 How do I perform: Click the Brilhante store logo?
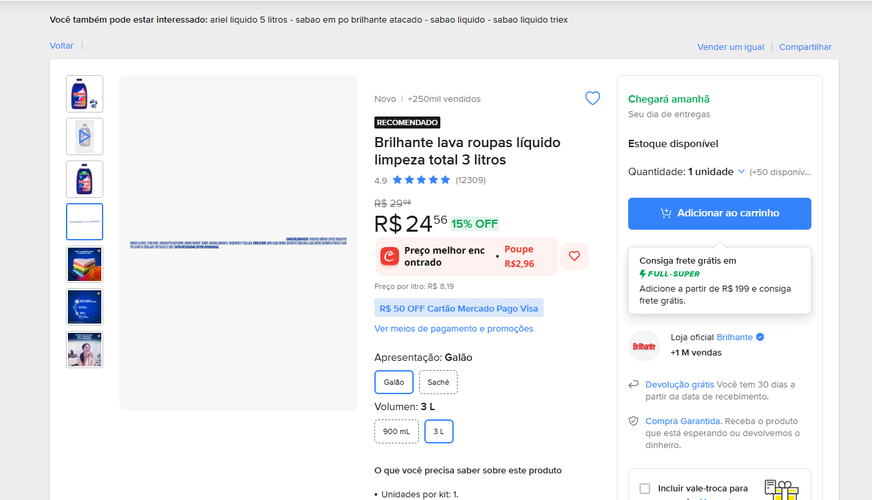click(x=644, y=346)
